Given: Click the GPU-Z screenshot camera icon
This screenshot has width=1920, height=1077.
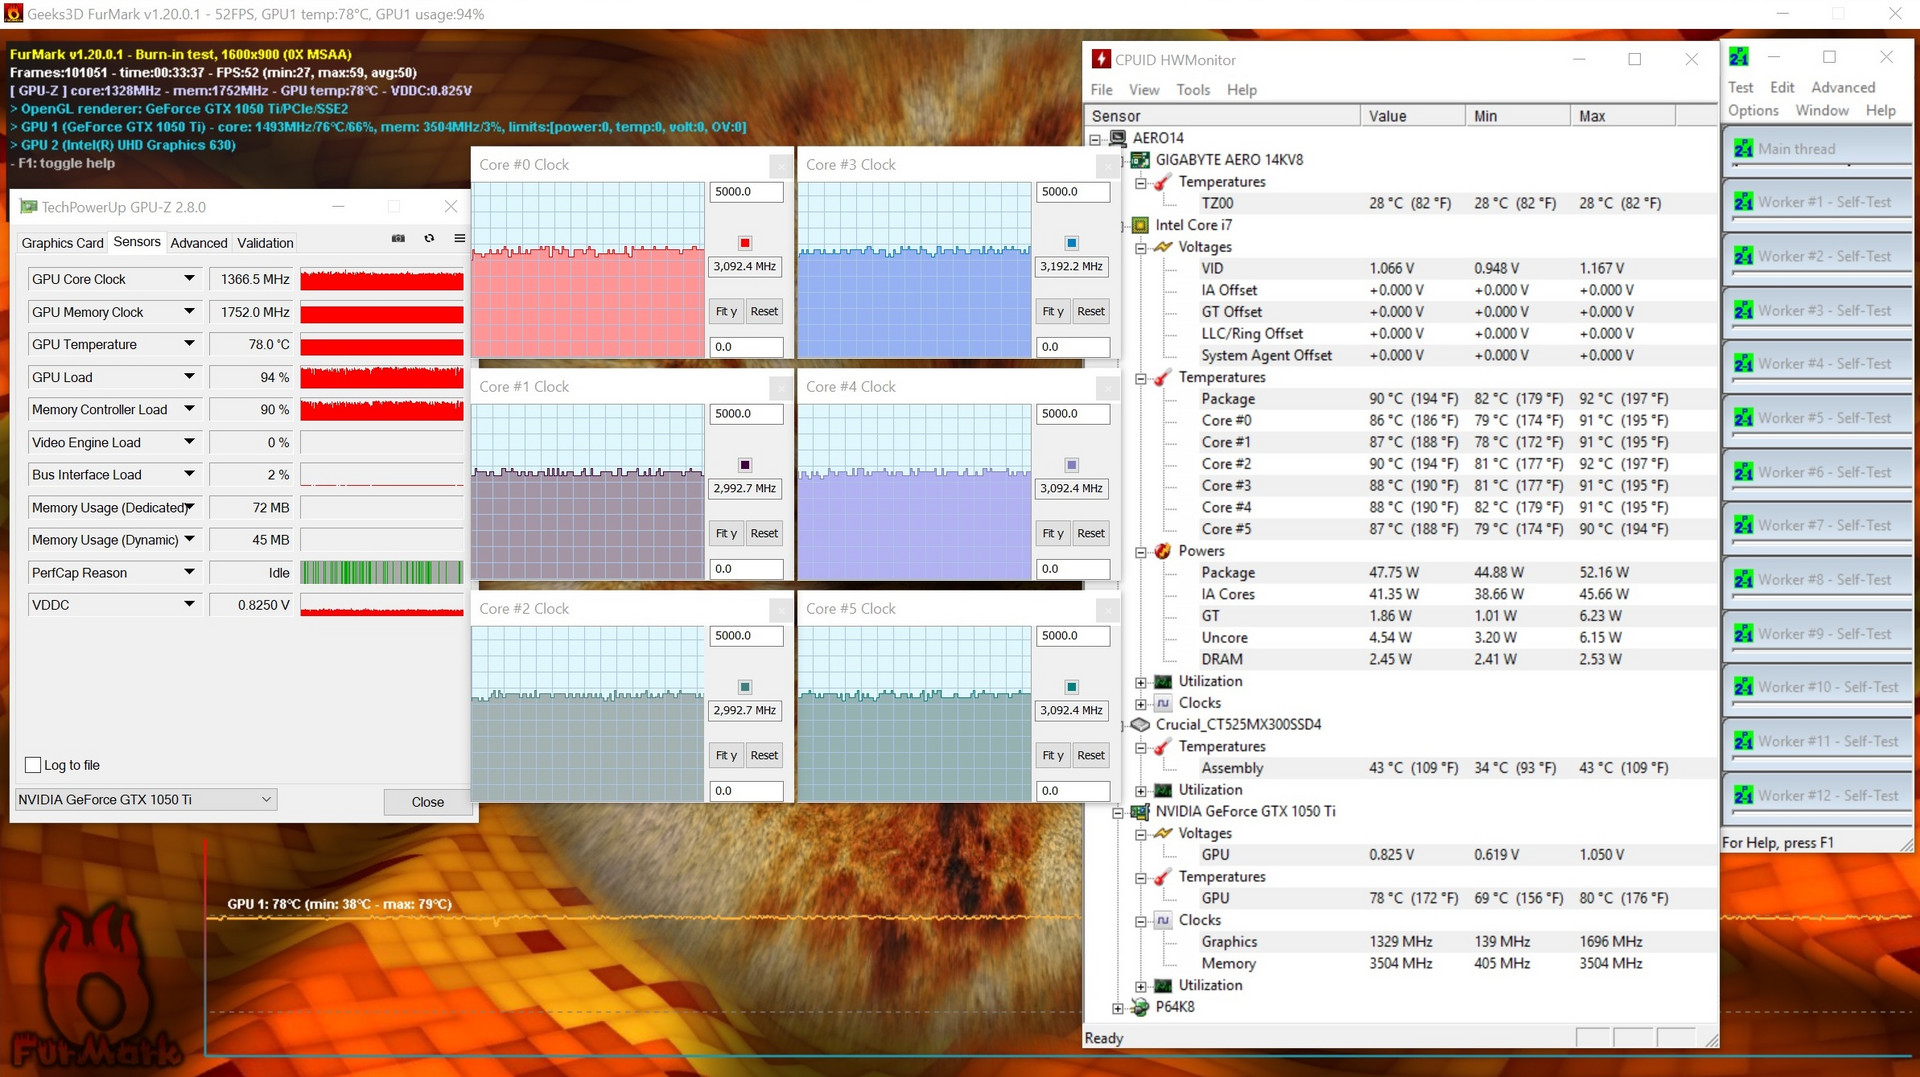Looking at the screenshot, I should (398, 238).
